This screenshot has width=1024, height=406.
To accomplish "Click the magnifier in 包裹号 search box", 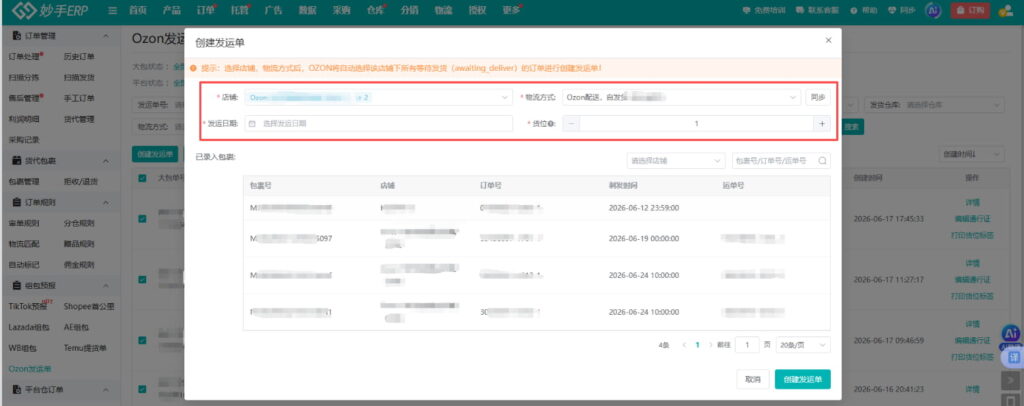I will (823, 160).
